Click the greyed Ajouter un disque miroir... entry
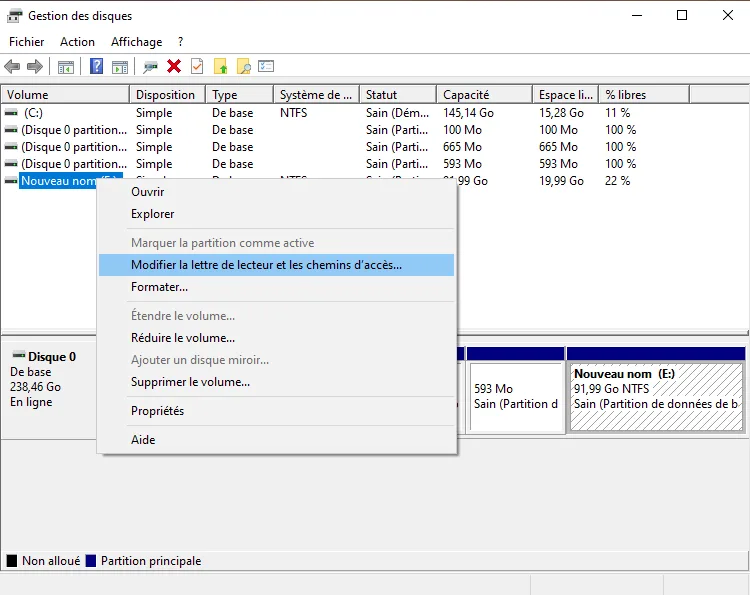The width and height of the screenshot is (750, 595). click(276, 360)
